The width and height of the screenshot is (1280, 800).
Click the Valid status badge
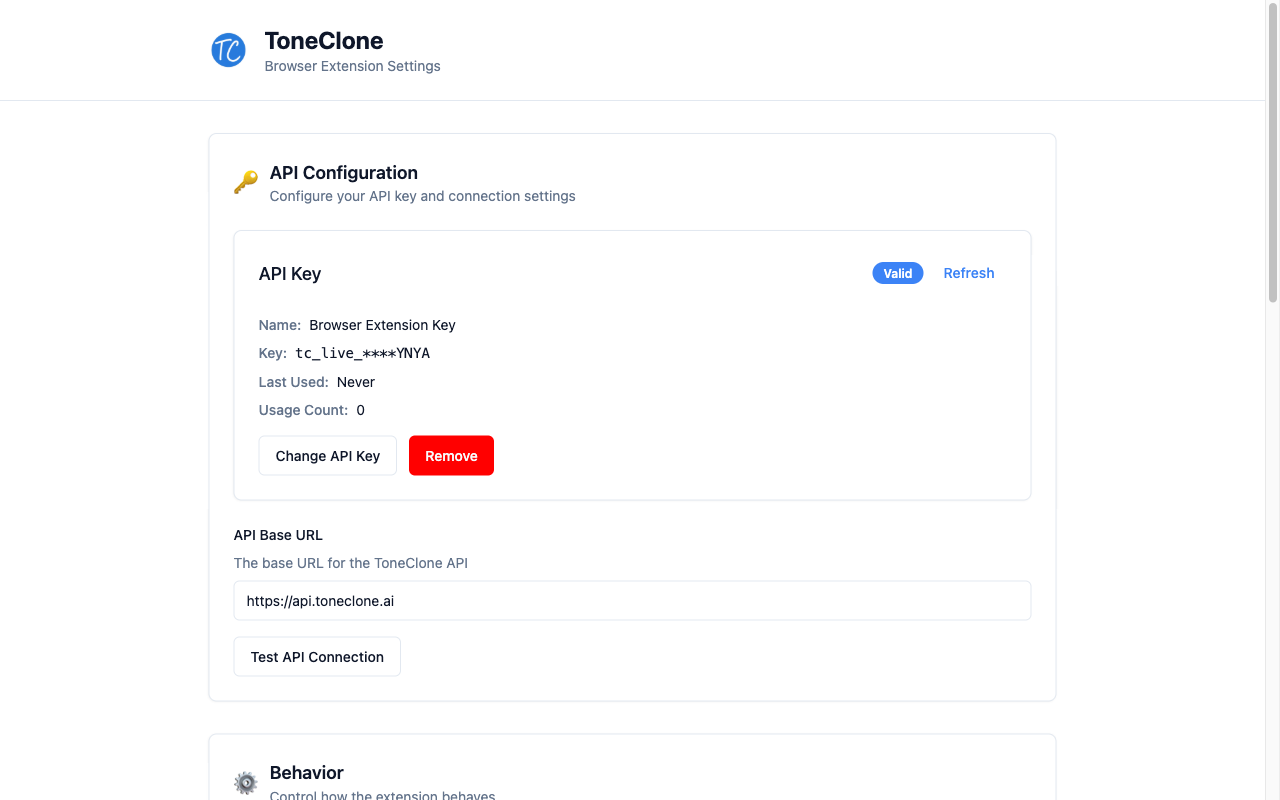897,273
